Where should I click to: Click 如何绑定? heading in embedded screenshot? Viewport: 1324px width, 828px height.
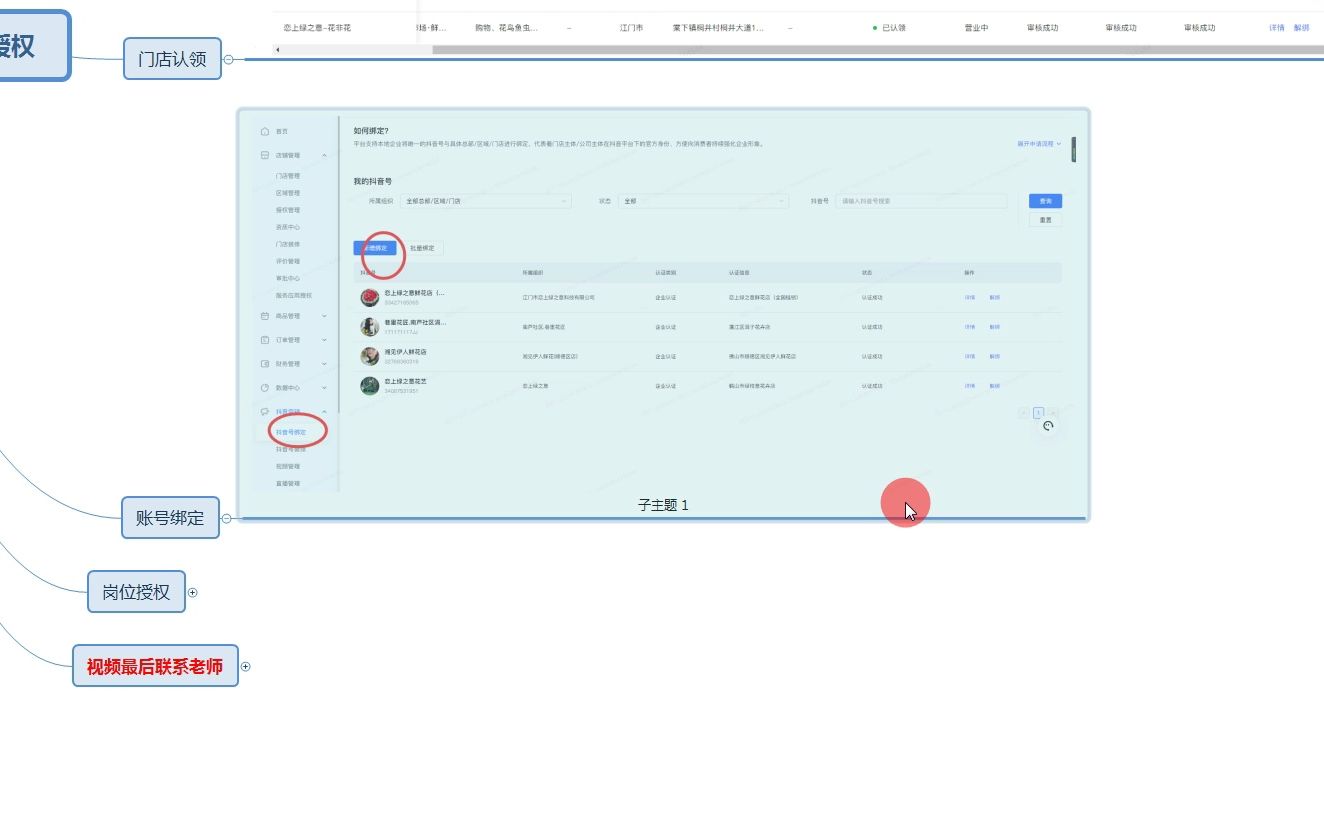pyautogui.click(x=371, y=131)
